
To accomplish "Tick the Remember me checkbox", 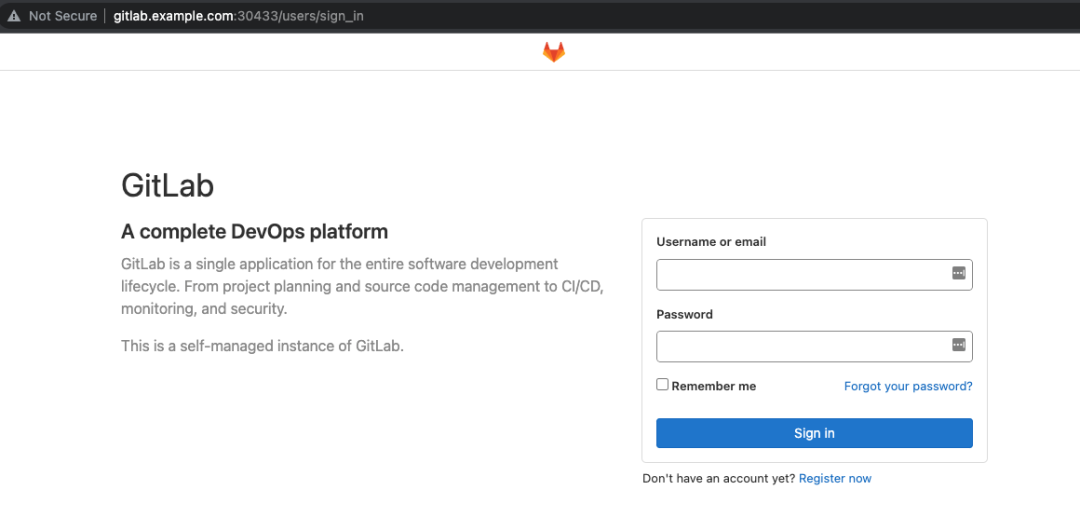I will tap(662, 385).
